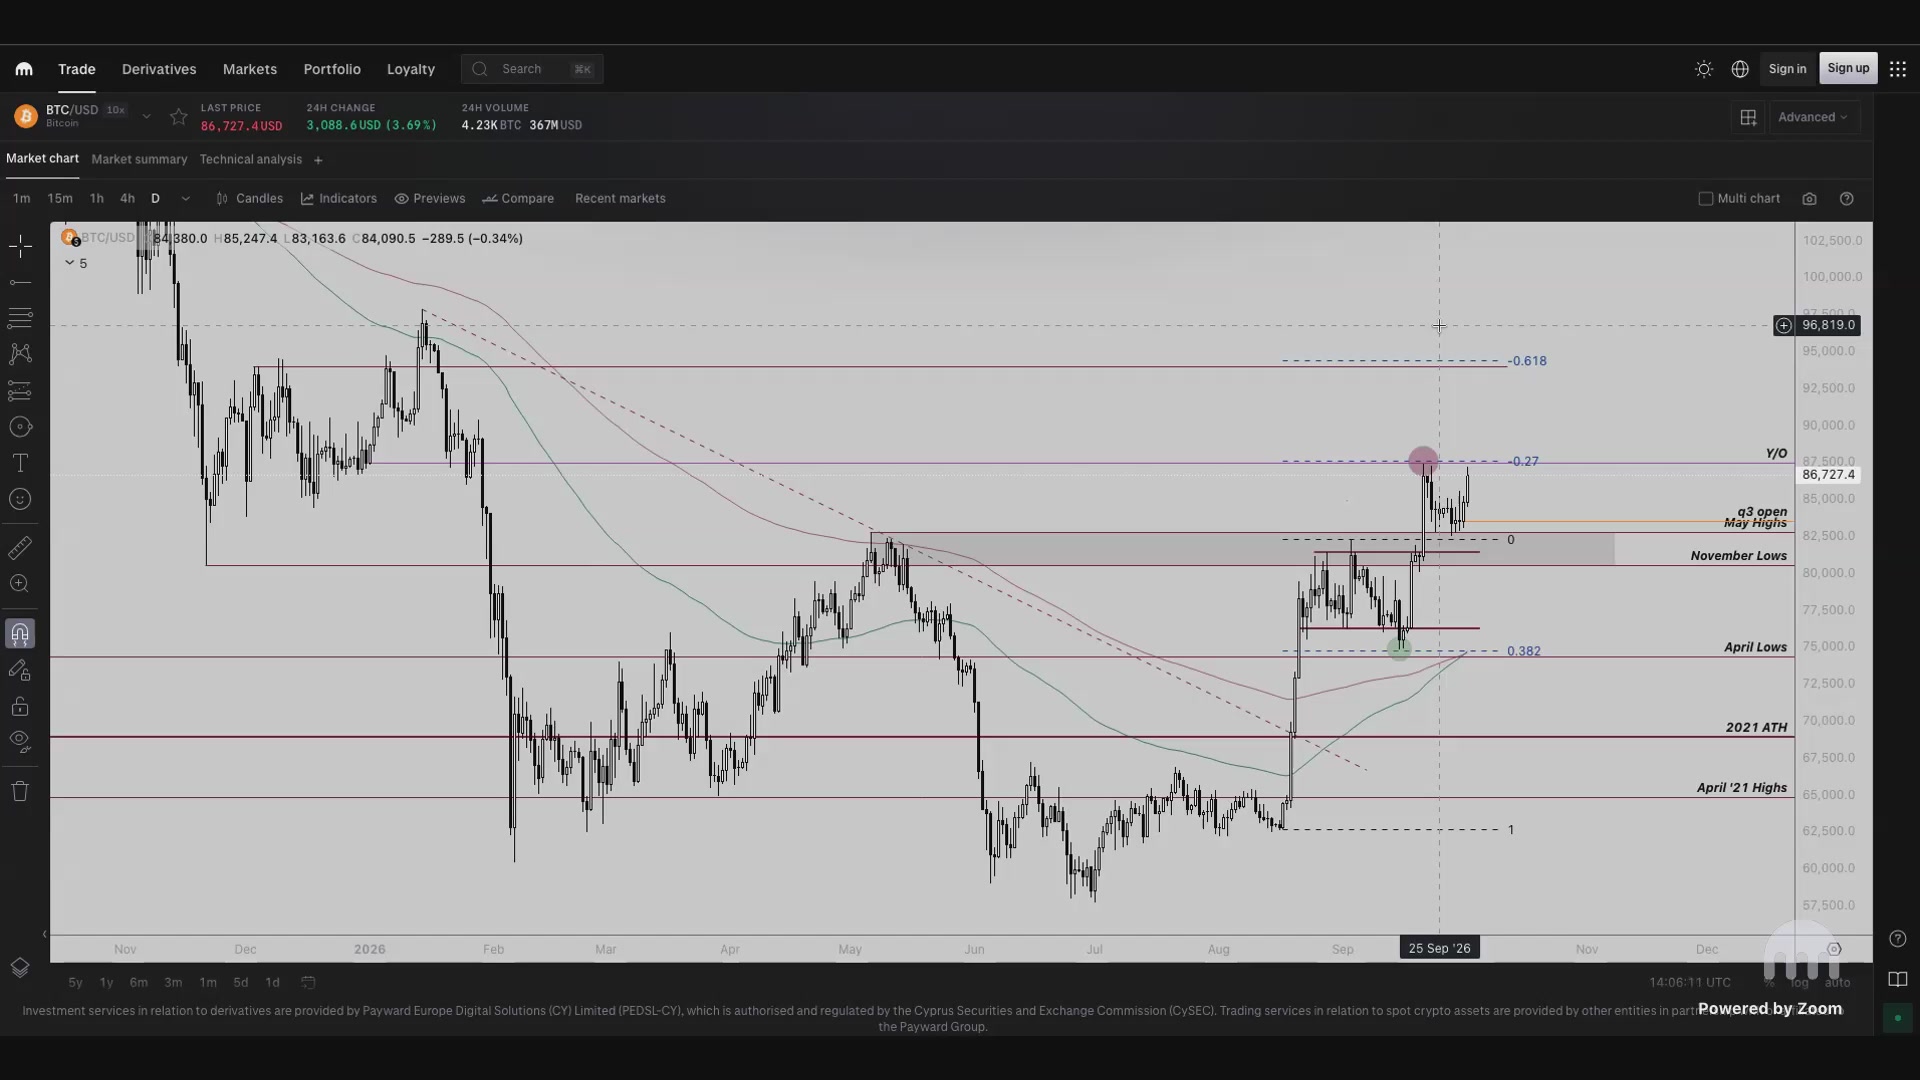The width and height of the screenshot is (1920, 1080).
Task: Open the Advanced mode dropdown
Action: click(1813, 117)
